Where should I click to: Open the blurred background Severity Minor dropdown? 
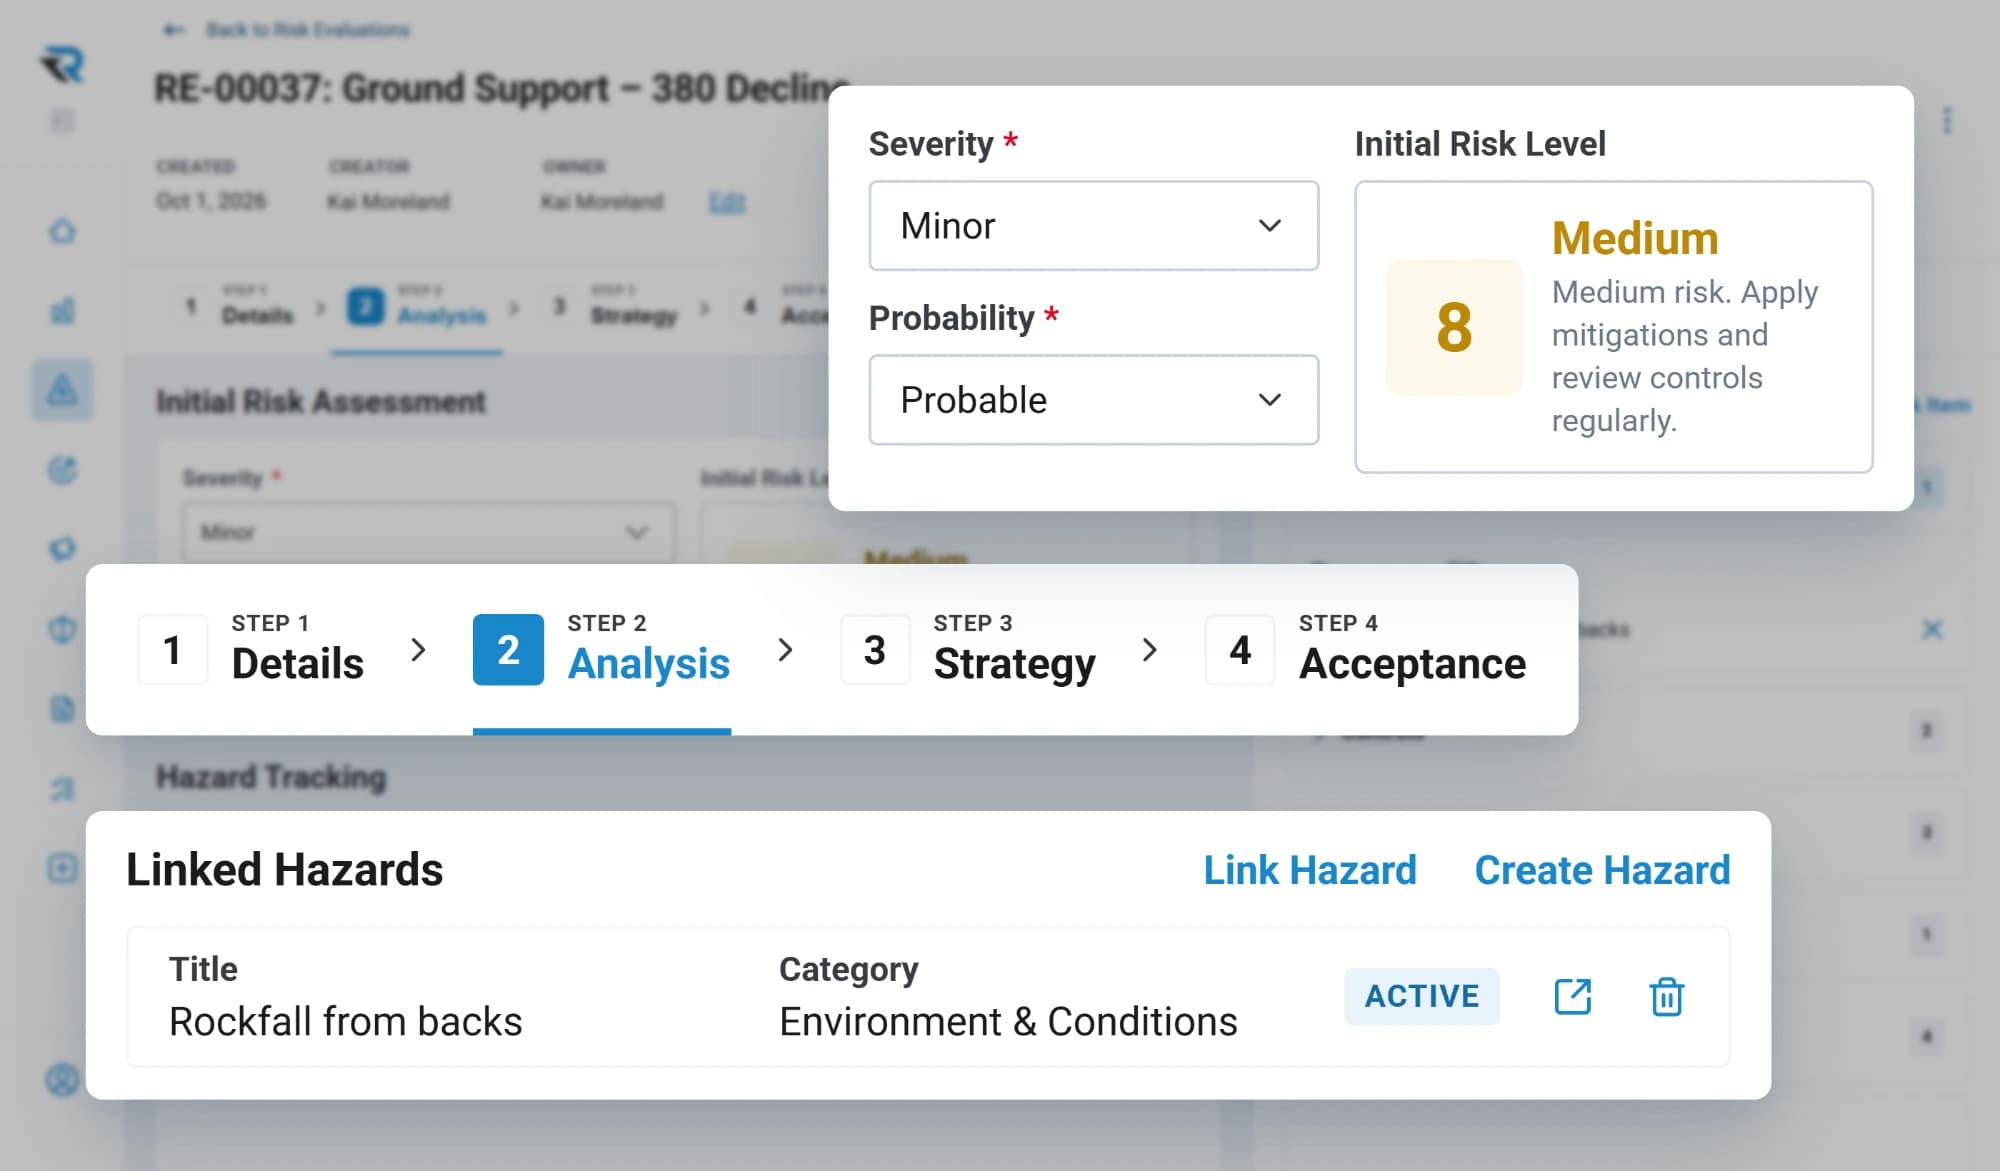point(428,532)
